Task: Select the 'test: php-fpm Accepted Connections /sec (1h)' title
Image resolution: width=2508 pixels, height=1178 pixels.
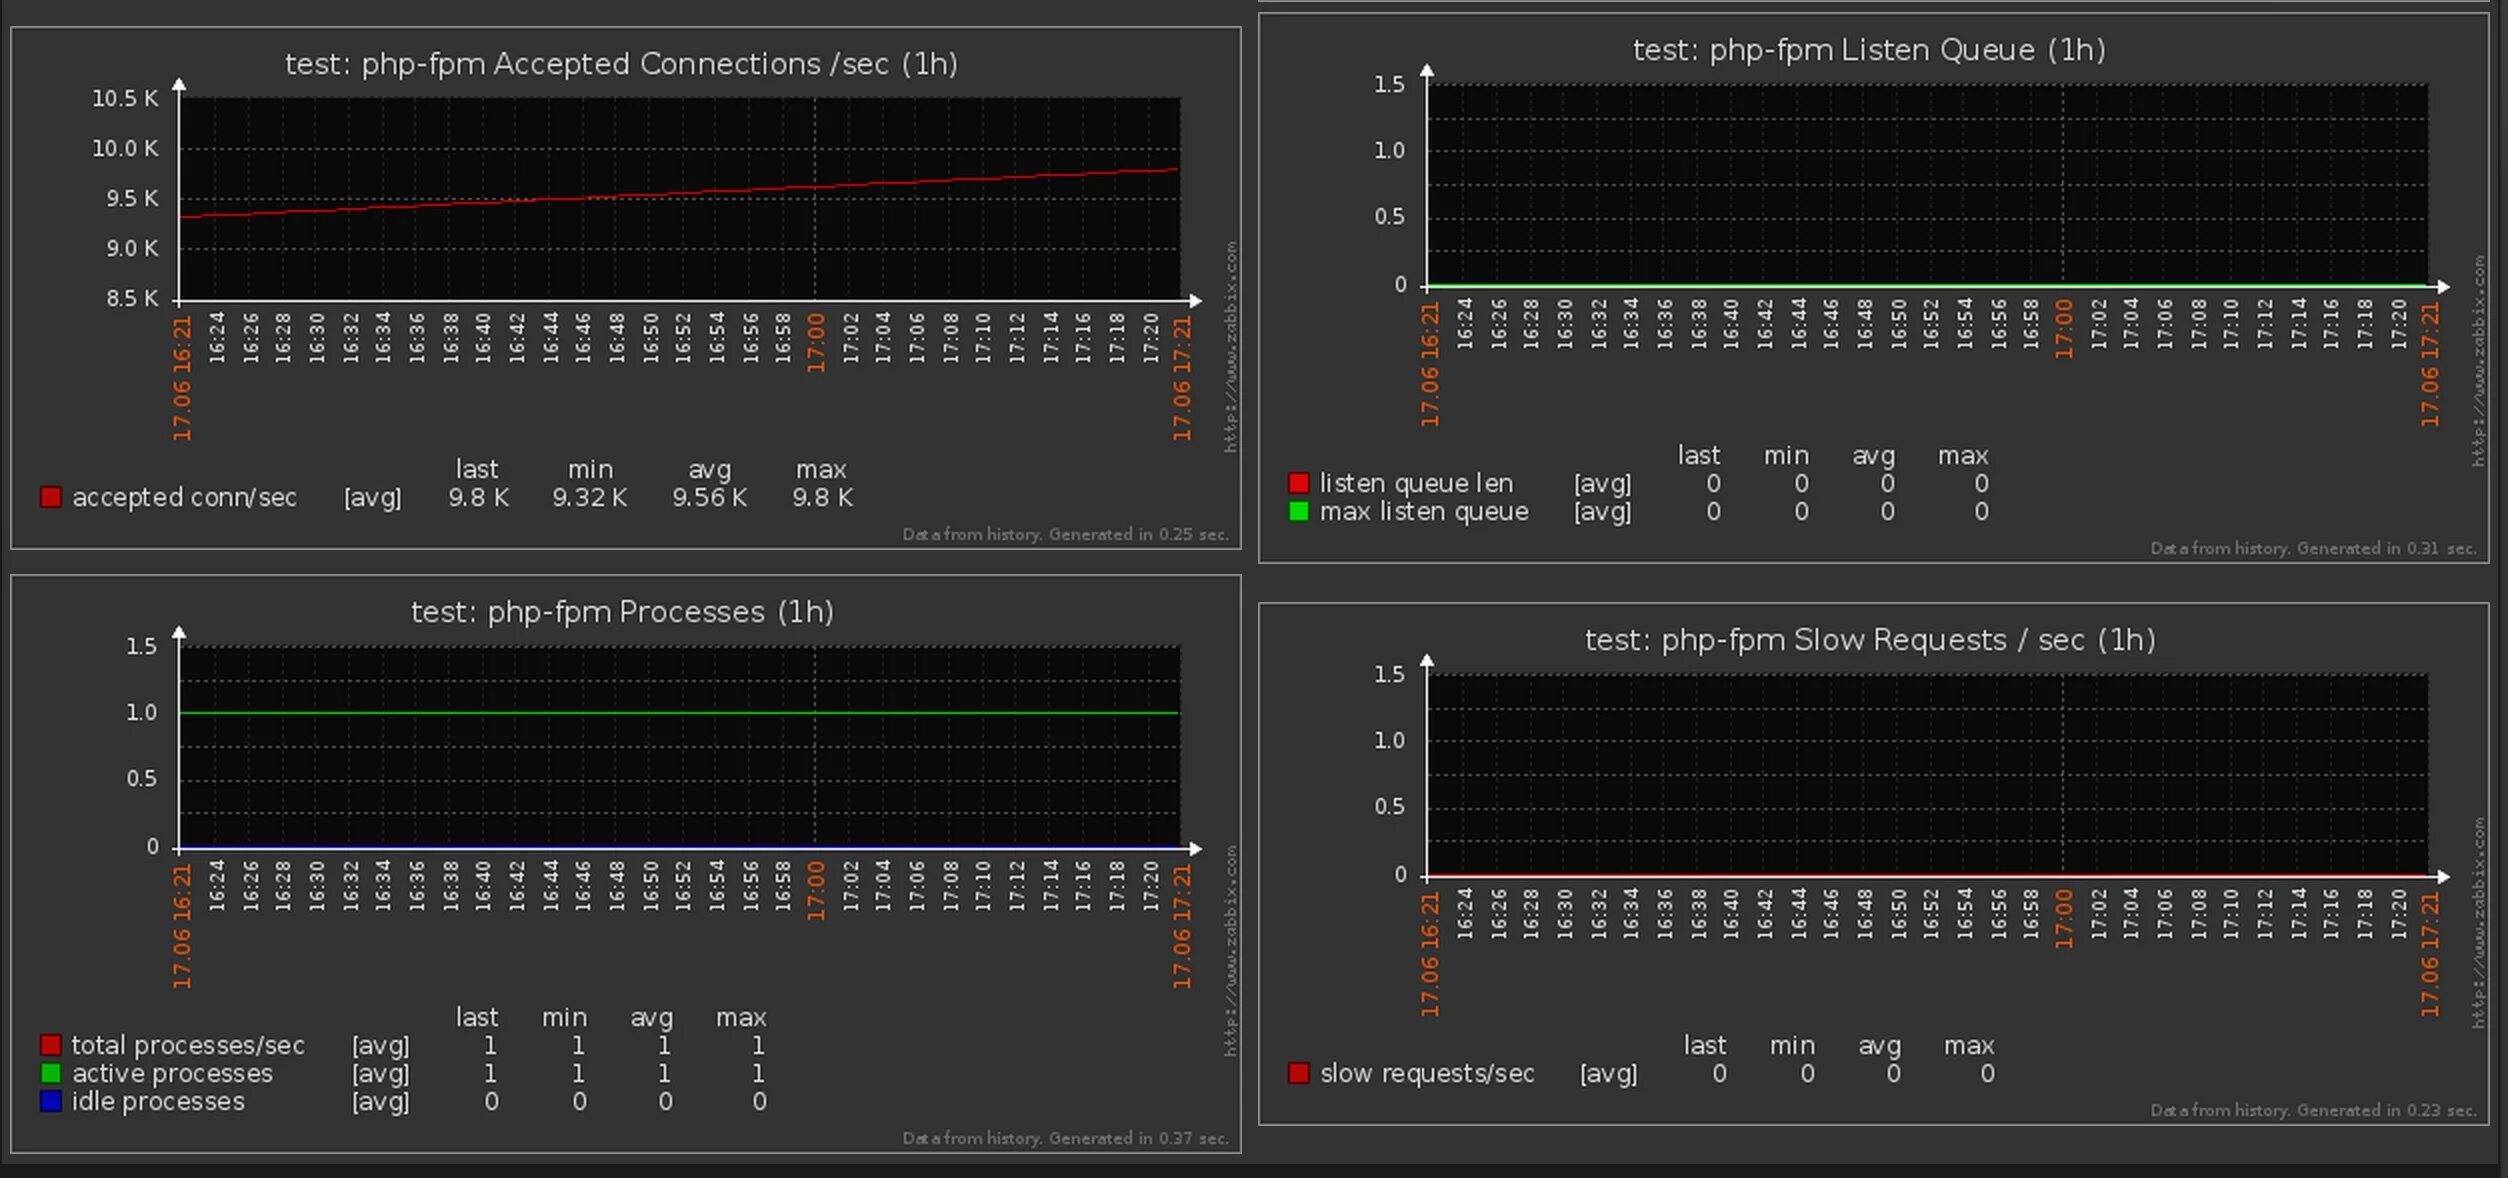Action: [x=621, y=64]
